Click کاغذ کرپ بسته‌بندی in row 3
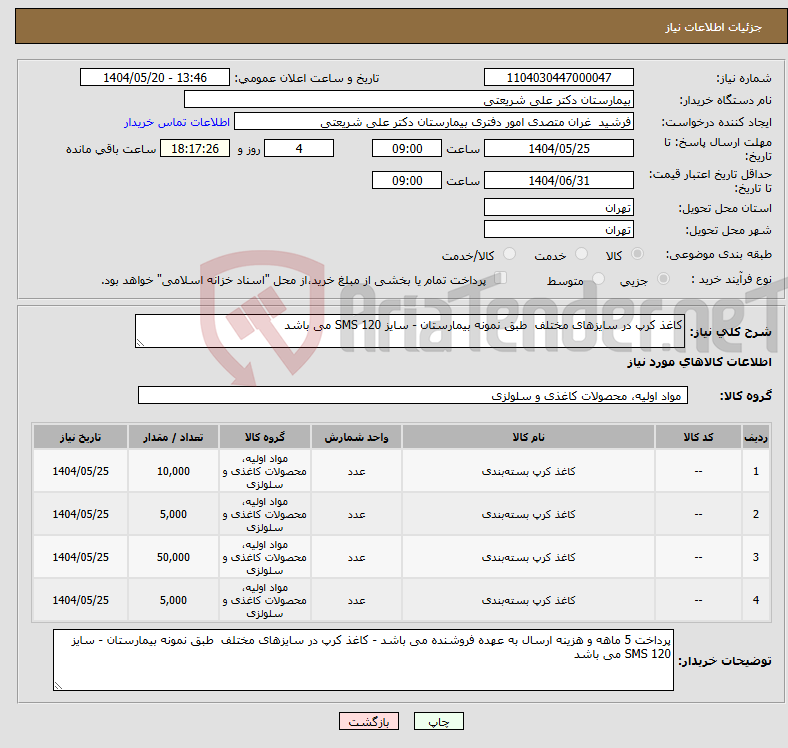Screen dimensions: 788x748 pos(528,557)
